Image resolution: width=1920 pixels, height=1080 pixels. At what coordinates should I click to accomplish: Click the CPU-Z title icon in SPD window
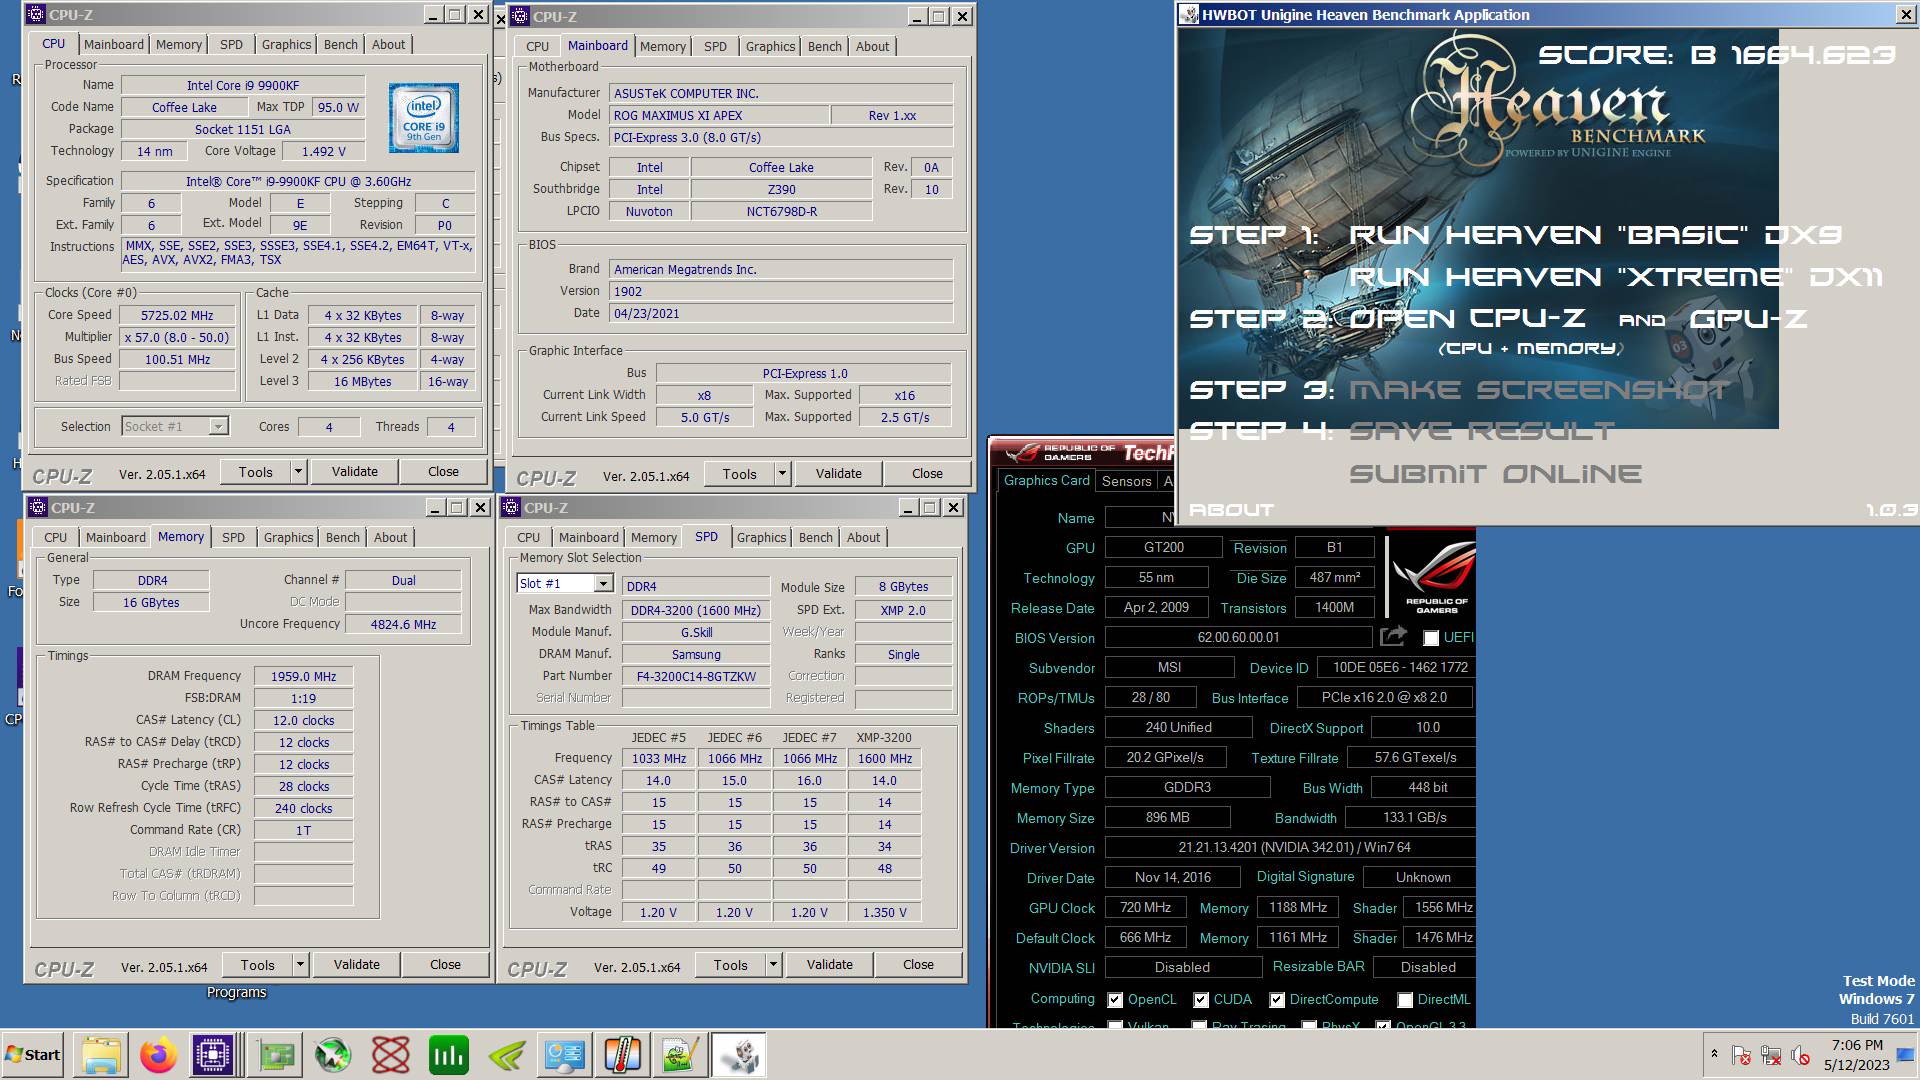point(512,507)
